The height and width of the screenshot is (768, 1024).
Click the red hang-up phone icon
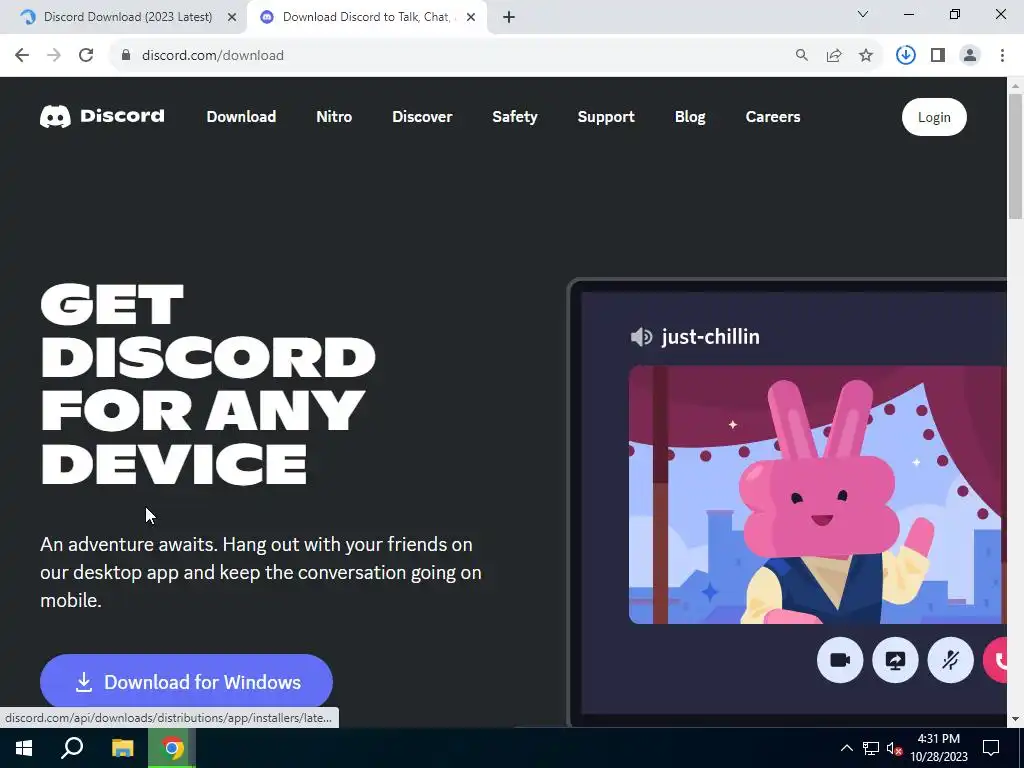995,660
